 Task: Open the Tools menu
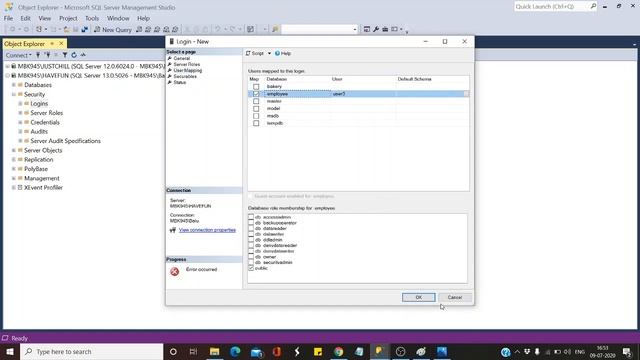point(92,18)
